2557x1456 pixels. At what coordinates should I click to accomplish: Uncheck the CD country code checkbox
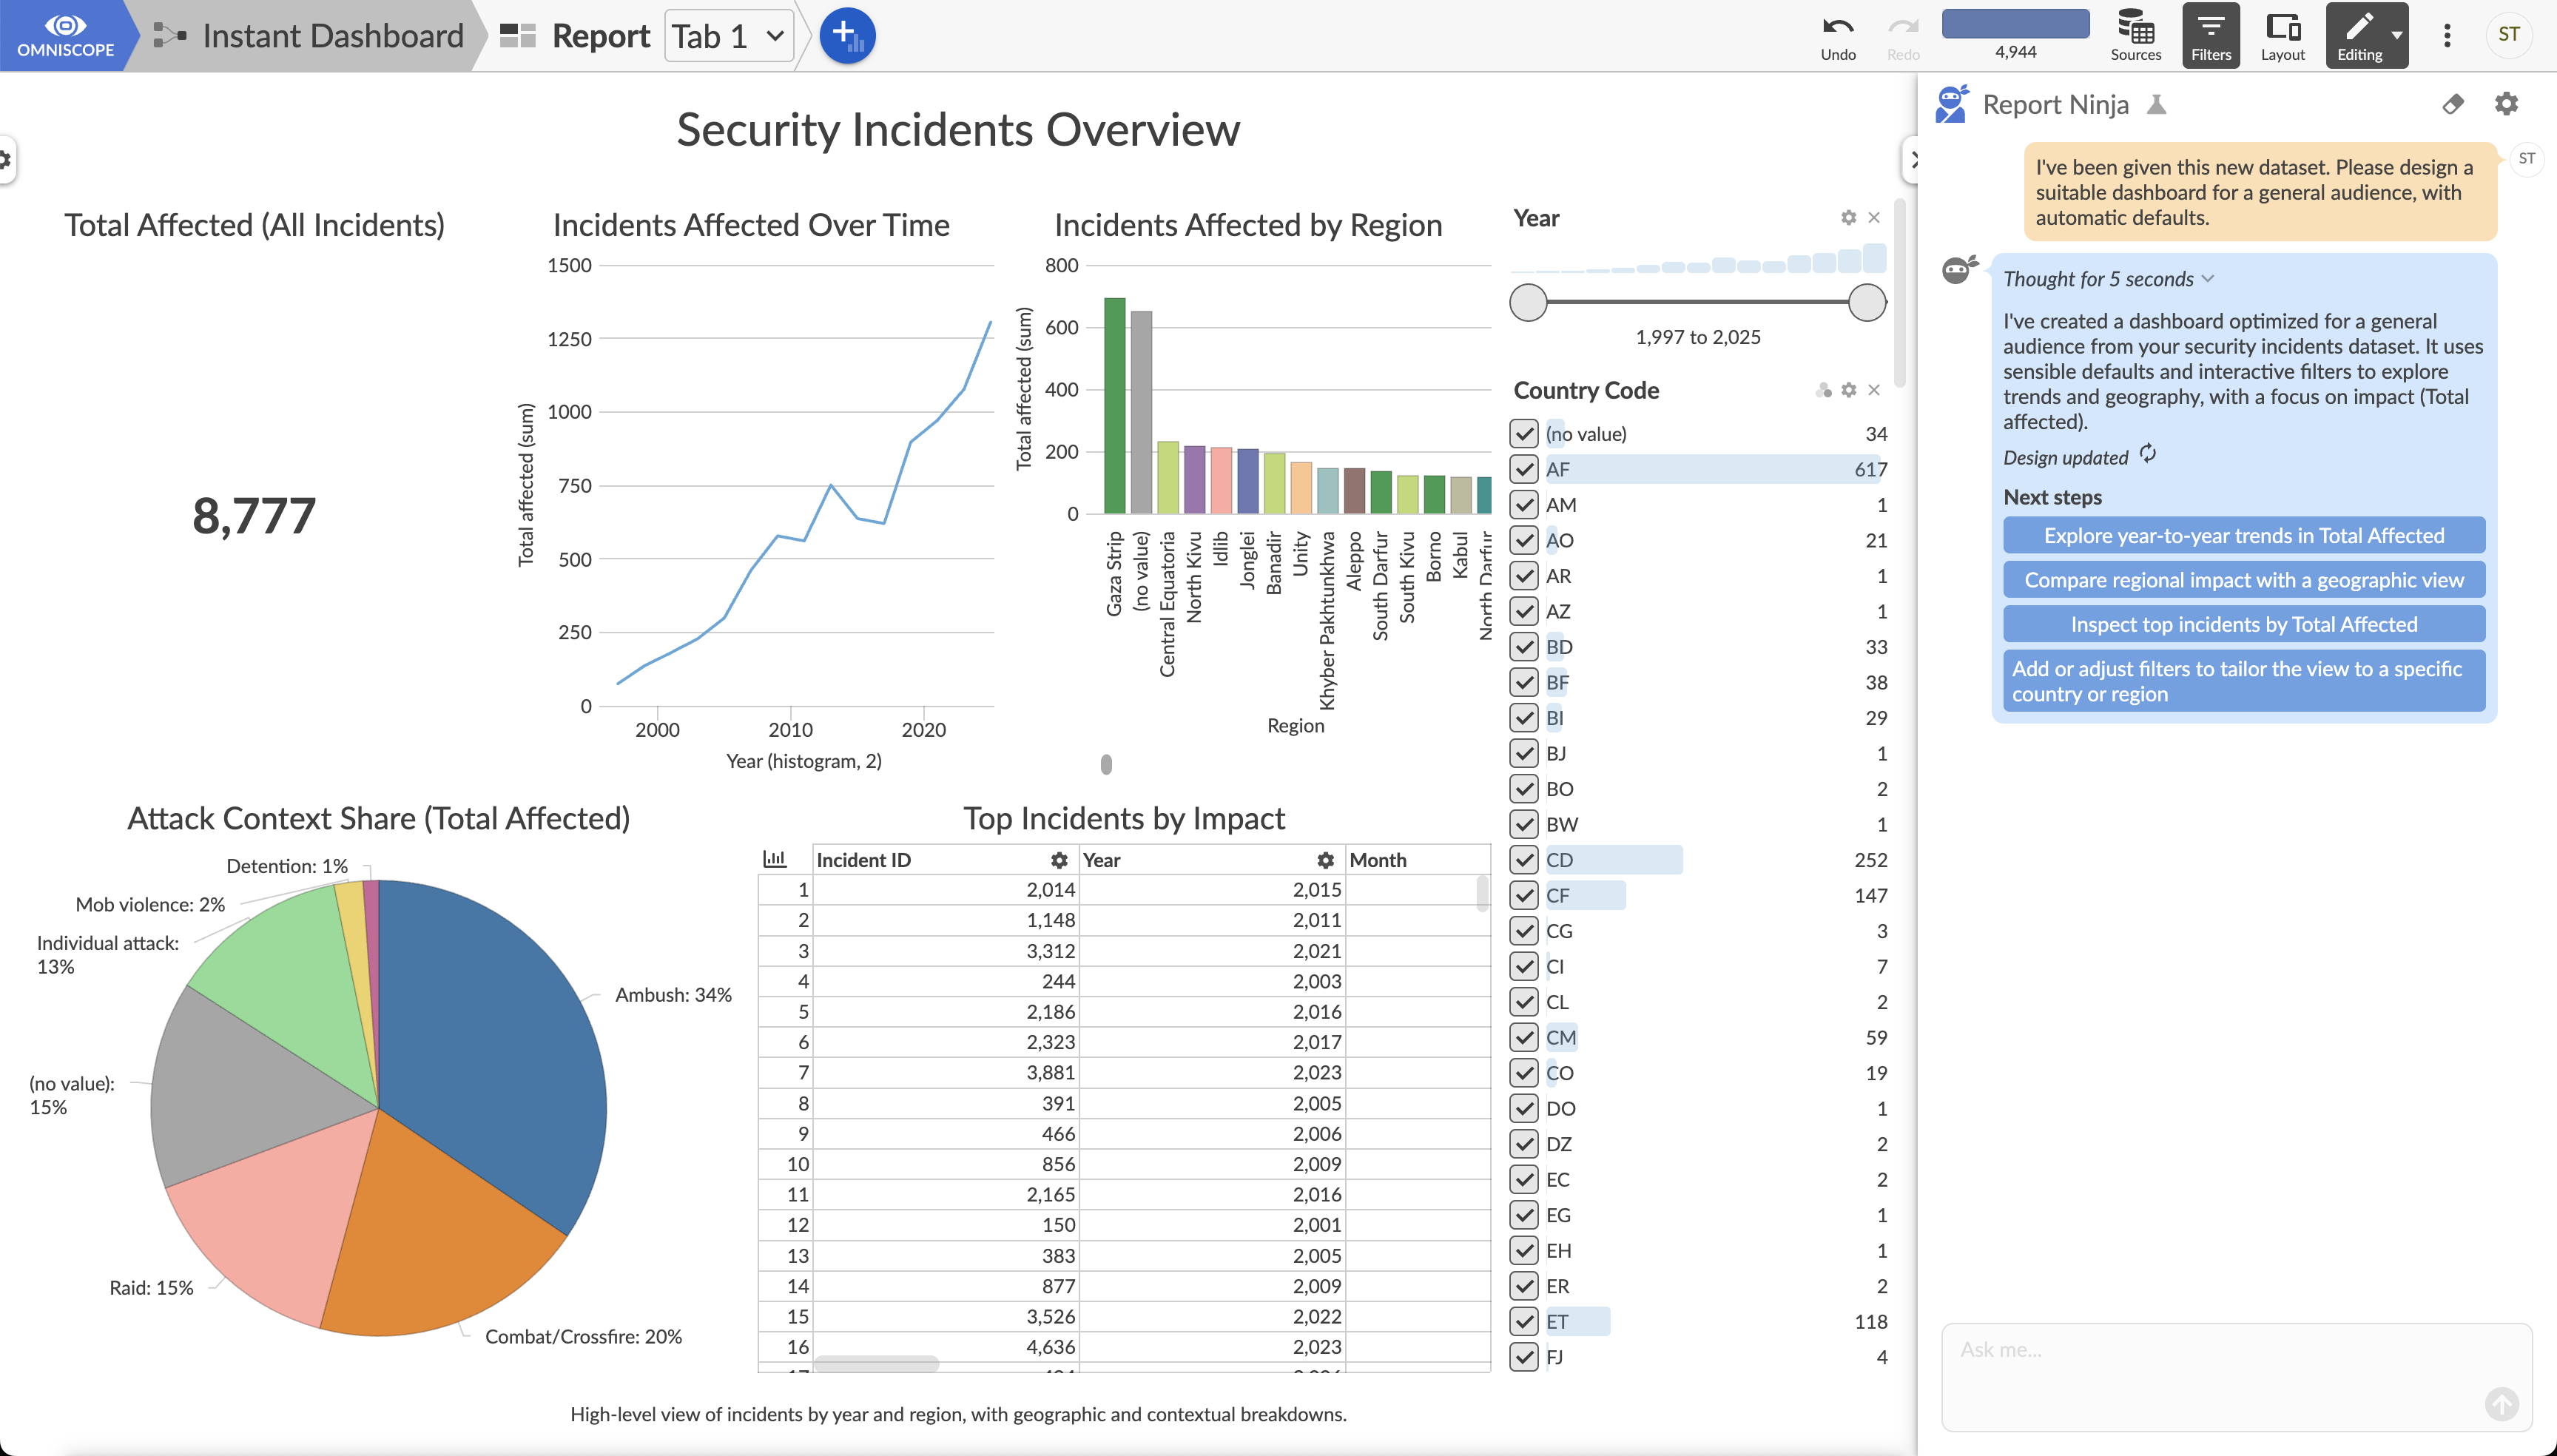click(x=1524, y=860)
